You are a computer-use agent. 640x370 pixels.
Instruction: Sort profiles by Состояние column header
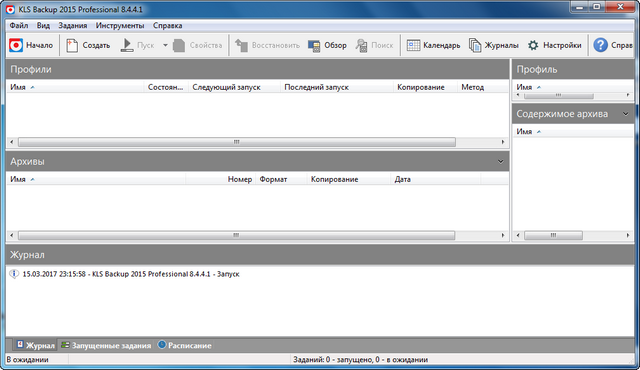(166, 87)
